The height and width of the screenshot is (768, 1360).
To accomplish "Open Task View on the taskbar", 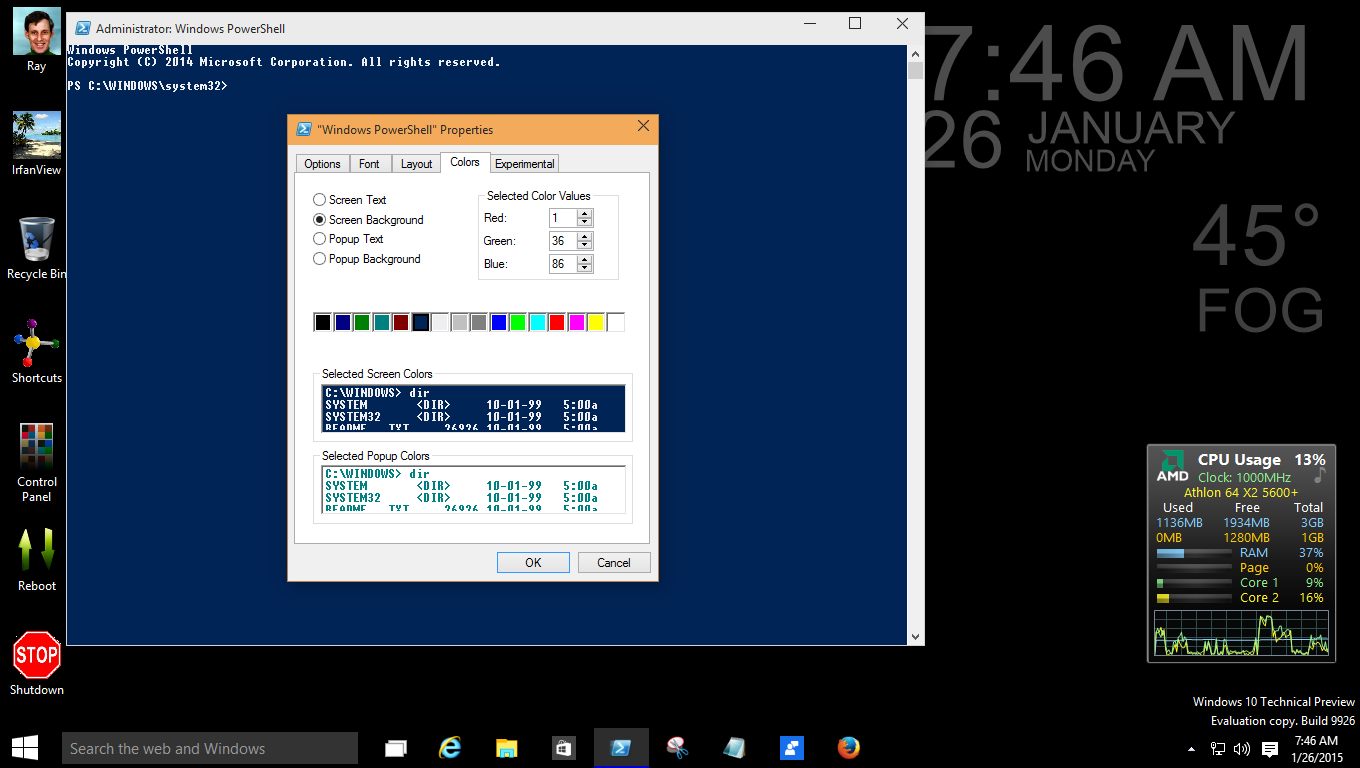I will (x=396, y=748).
